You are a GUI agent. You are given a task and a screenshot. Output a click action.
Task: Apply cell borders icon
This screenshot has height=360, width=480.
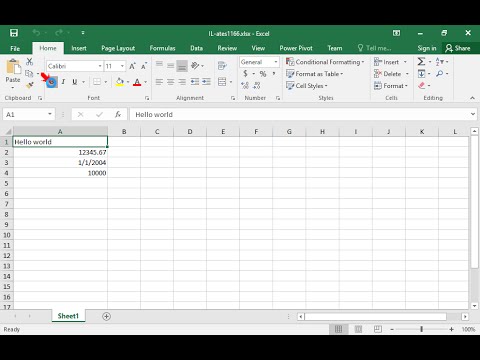(x=97, y=82)
